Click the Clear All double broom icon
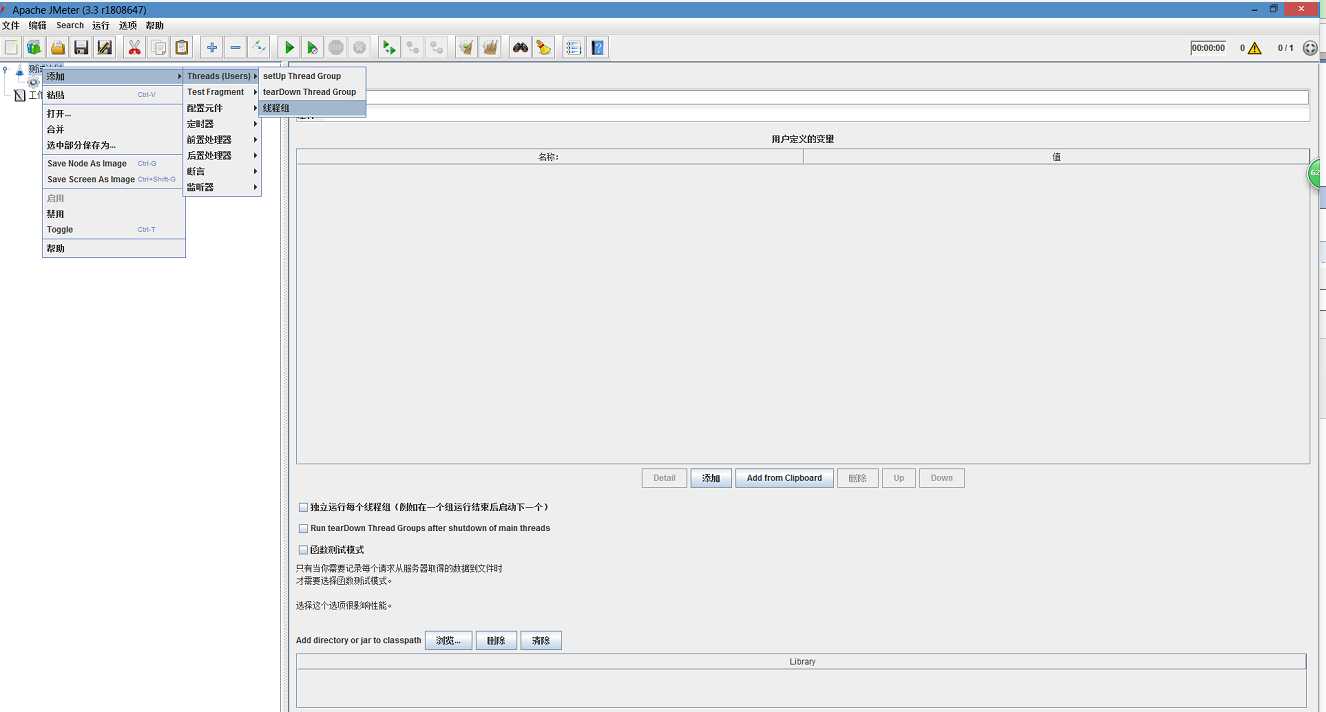The width and height of the screenshot is (1326, 712). click(490, 47)
